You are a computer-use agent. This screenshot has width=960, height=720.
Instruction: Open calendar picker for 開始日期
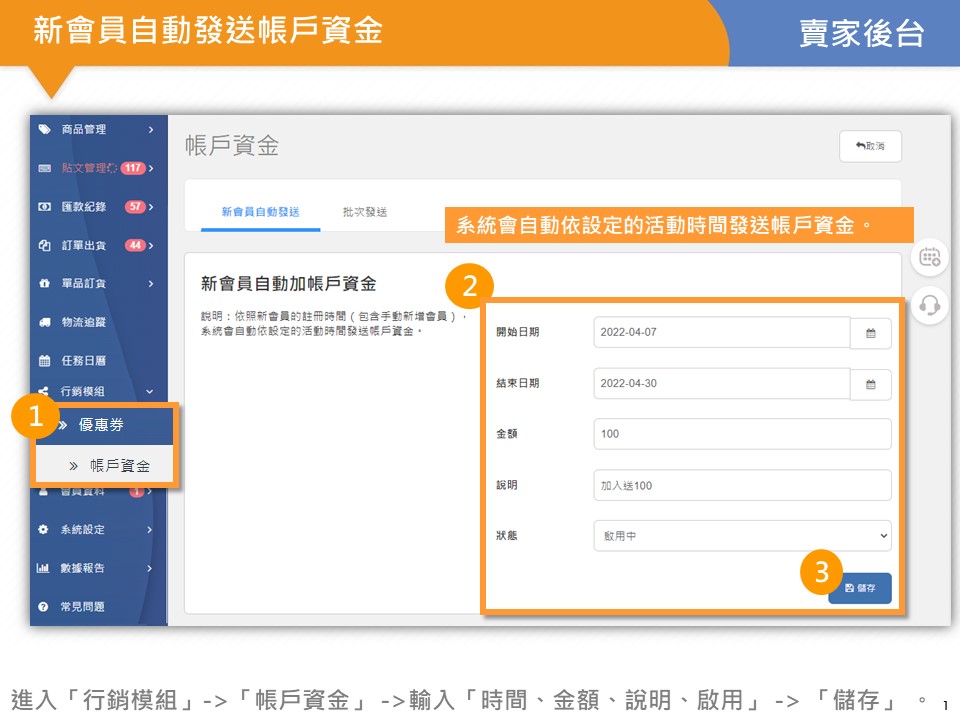[870, 333]
